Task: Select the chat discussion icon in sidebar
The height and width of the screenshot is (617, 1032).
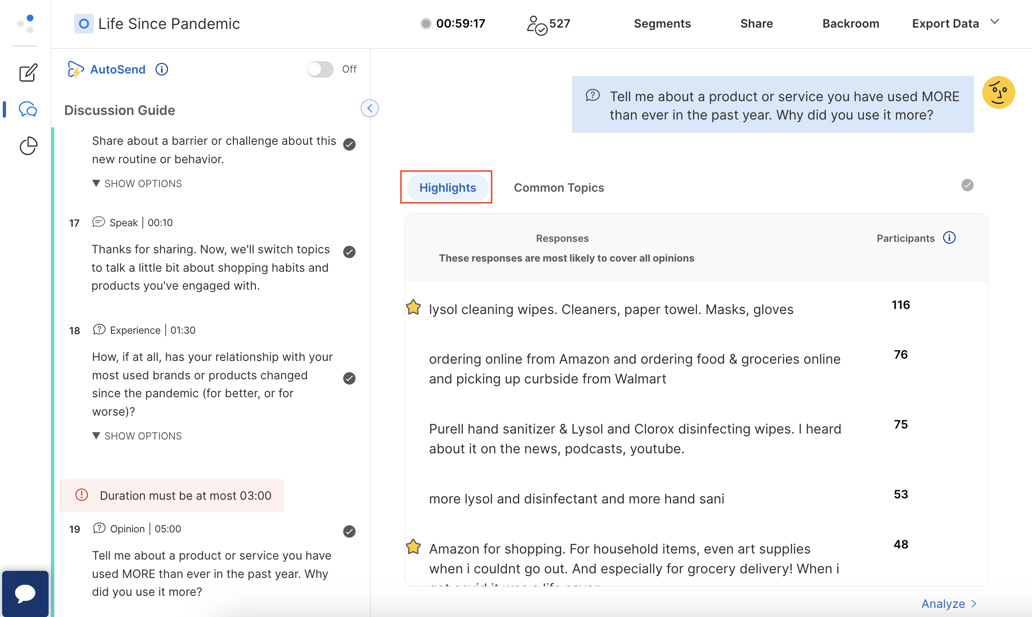Action: click(x=29, y=109)
